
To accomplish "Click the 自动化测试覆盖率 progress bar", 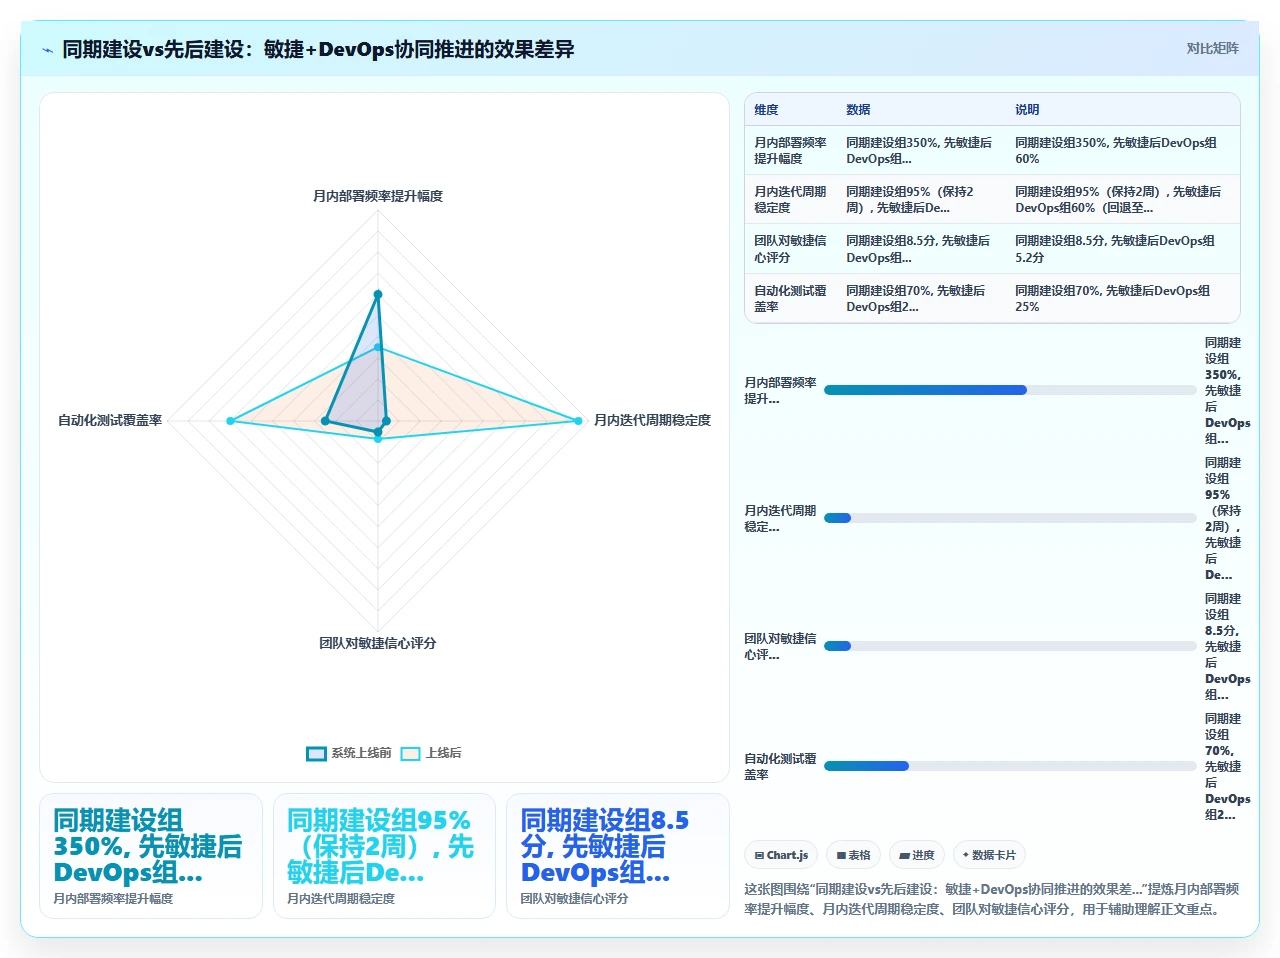I will pos(1010,766).
